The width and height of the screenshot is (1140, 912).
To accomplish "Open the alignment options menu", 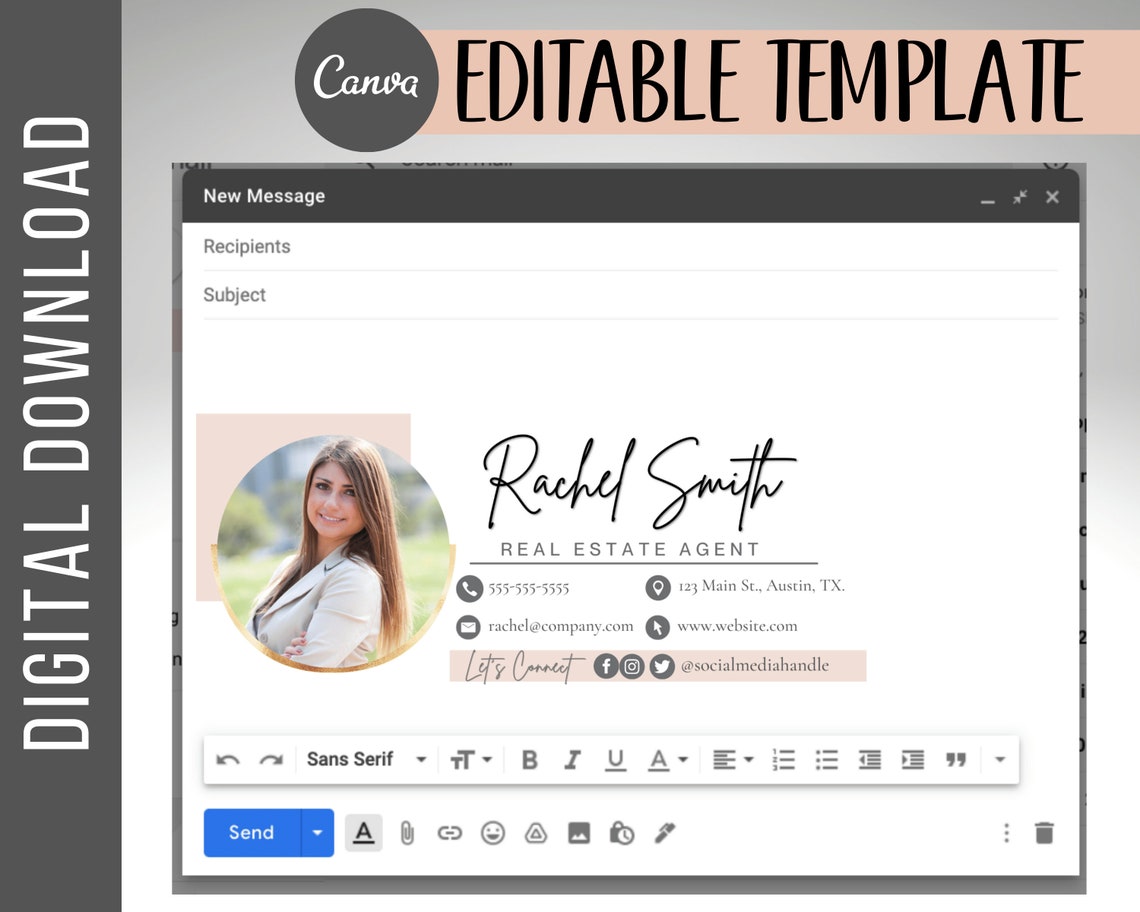I will click(733, 759).
